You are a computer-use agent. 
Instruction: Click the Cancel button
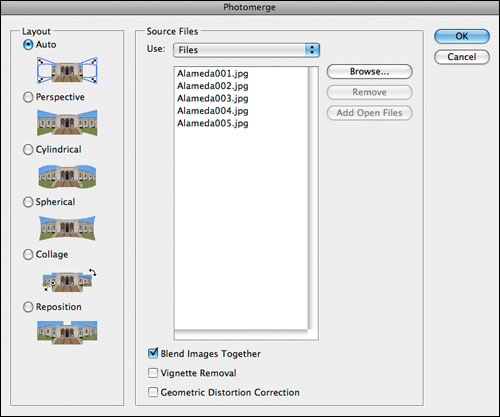pyautogui.click(x=462, y=57)
